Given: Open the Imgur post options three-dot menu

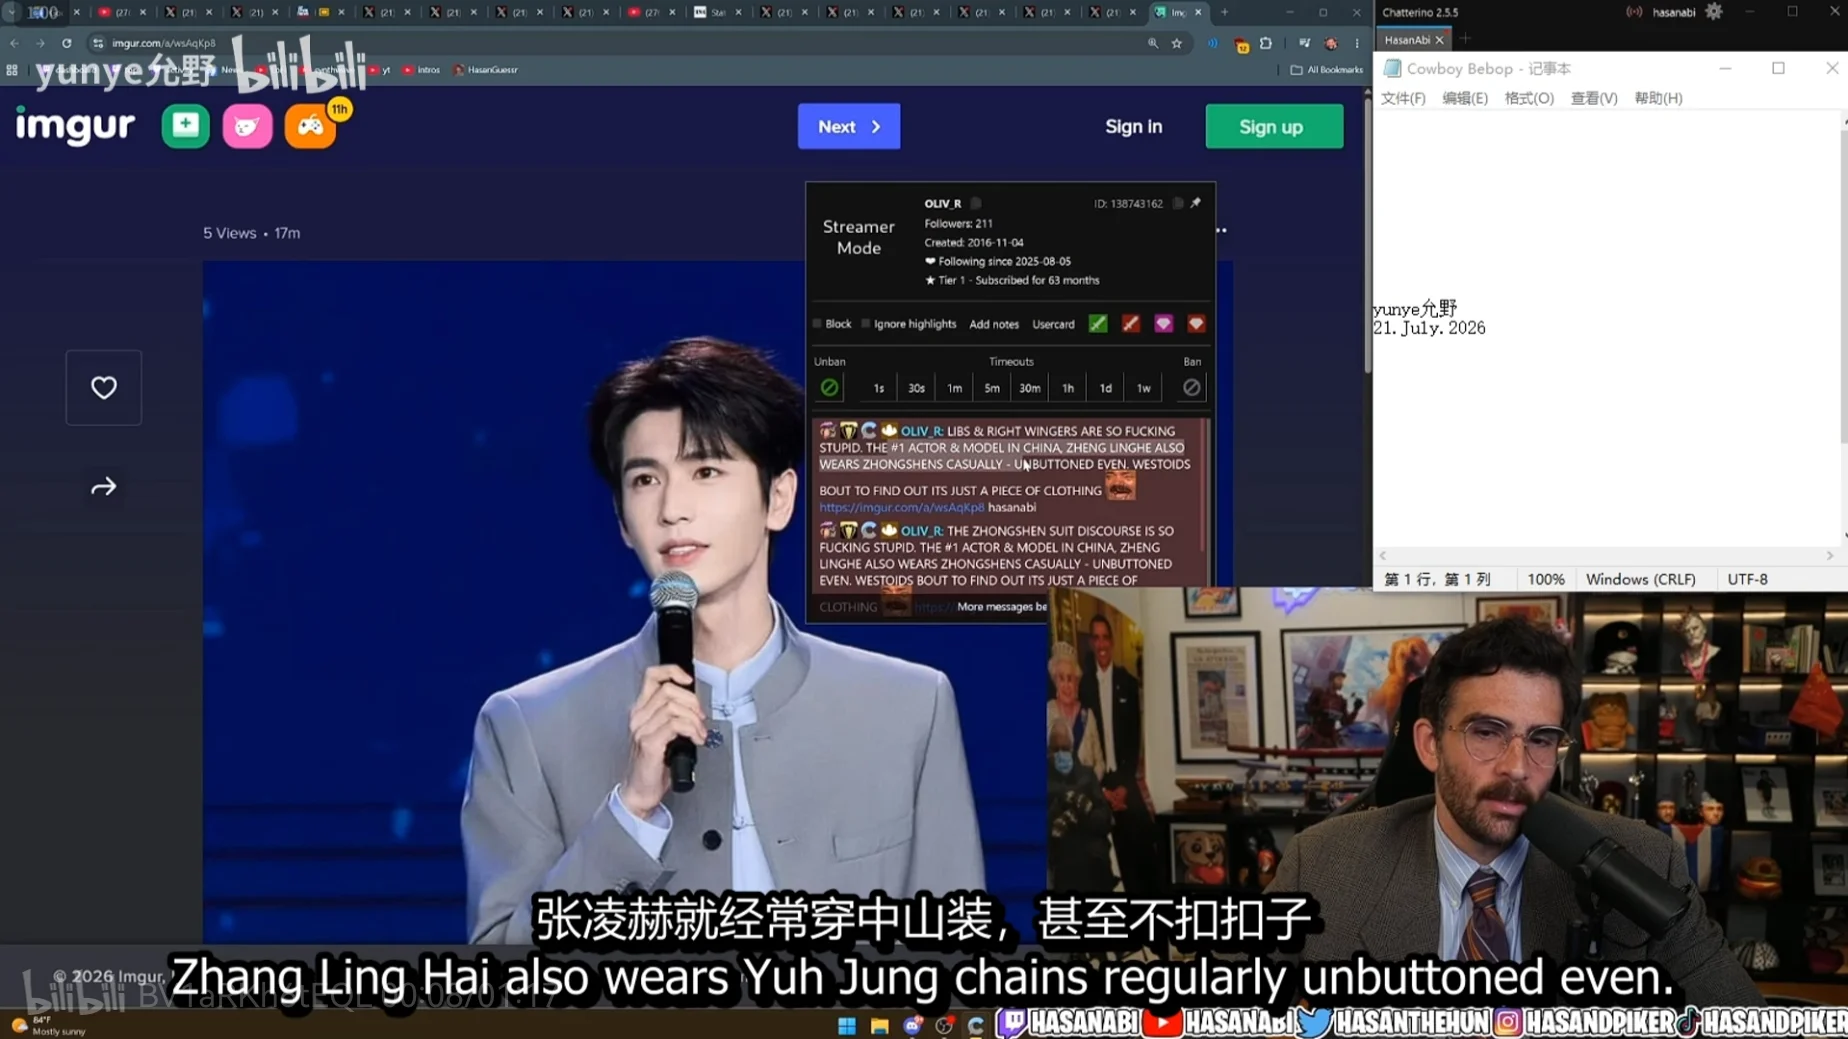Looking at the screenshot, I should coord(1221,231).
